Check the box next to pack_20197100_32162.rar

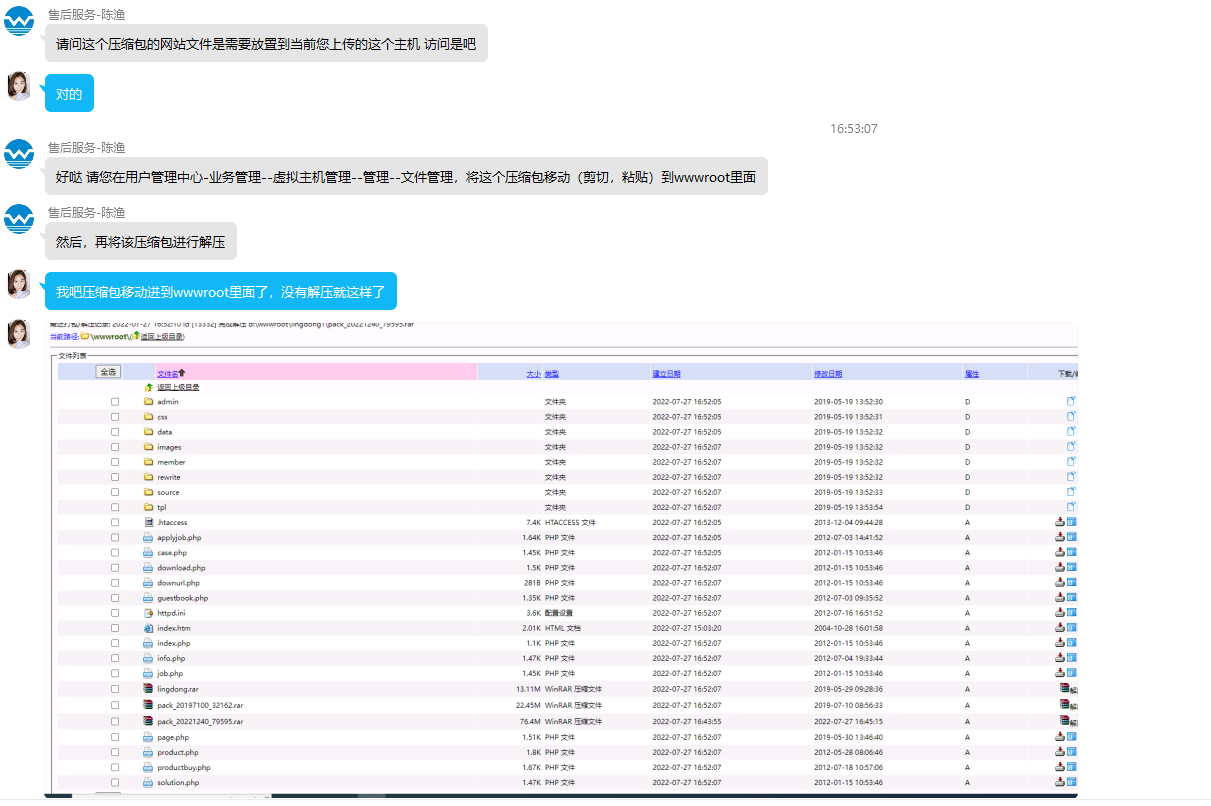point(115,705)
